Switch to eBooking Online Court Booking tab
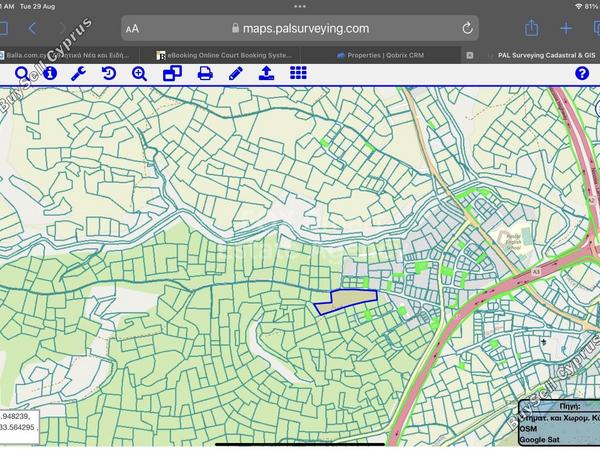 [224, 55]
